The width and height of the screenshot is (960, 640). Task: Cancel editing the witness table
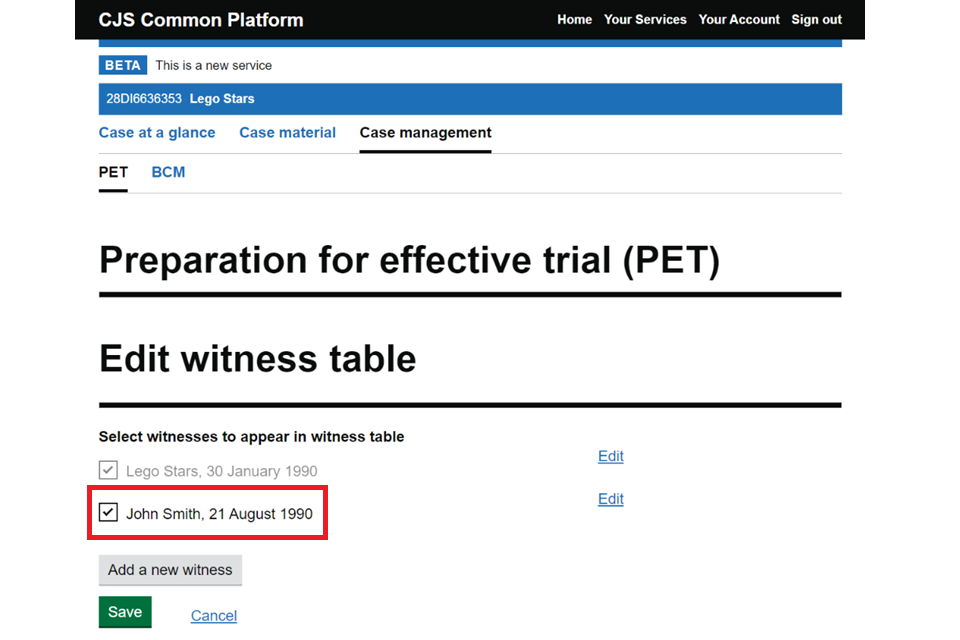[213, 616]
